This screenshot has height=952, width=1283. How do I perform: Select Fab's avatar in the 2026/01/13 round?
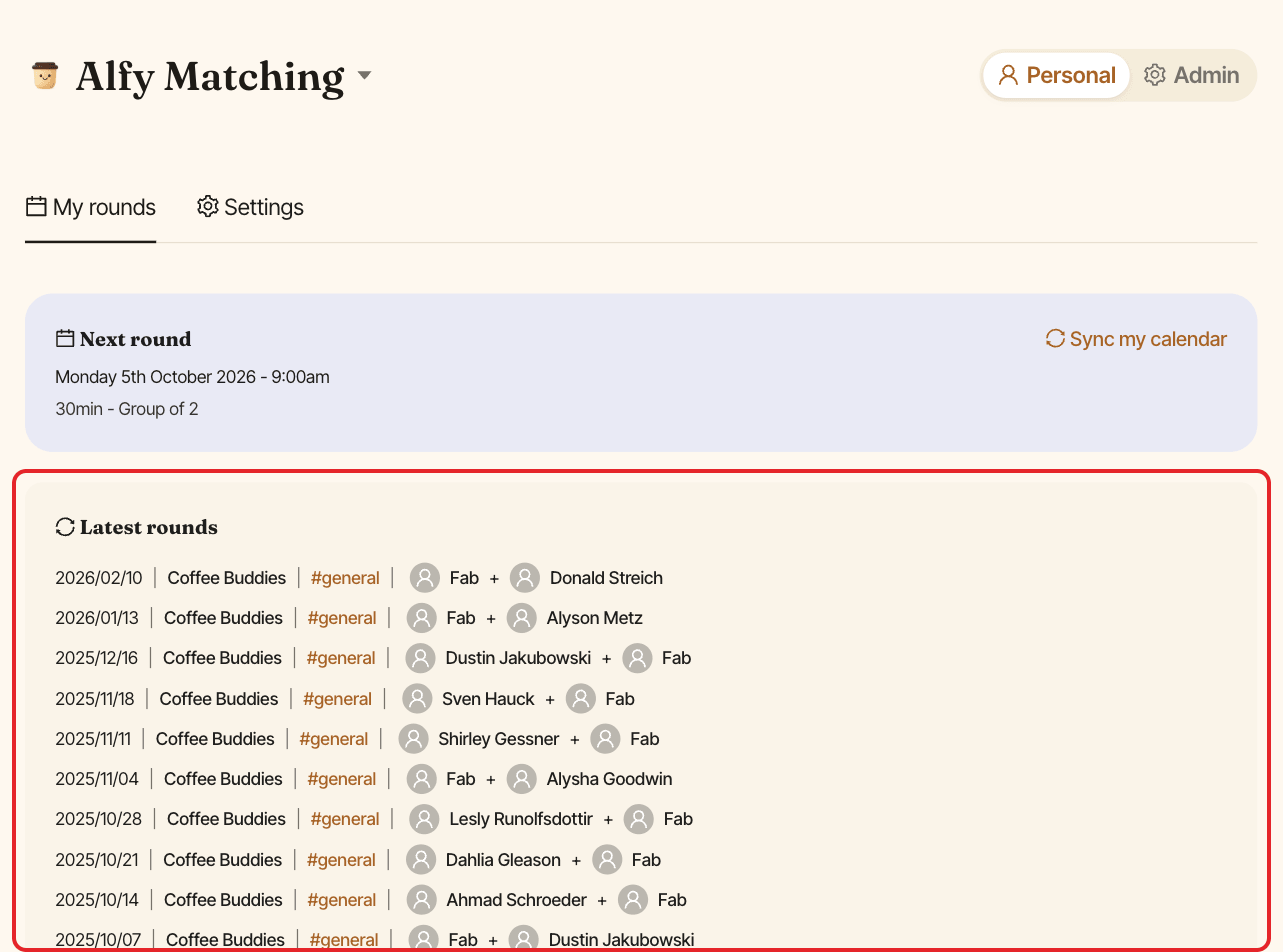coord(422,618)
